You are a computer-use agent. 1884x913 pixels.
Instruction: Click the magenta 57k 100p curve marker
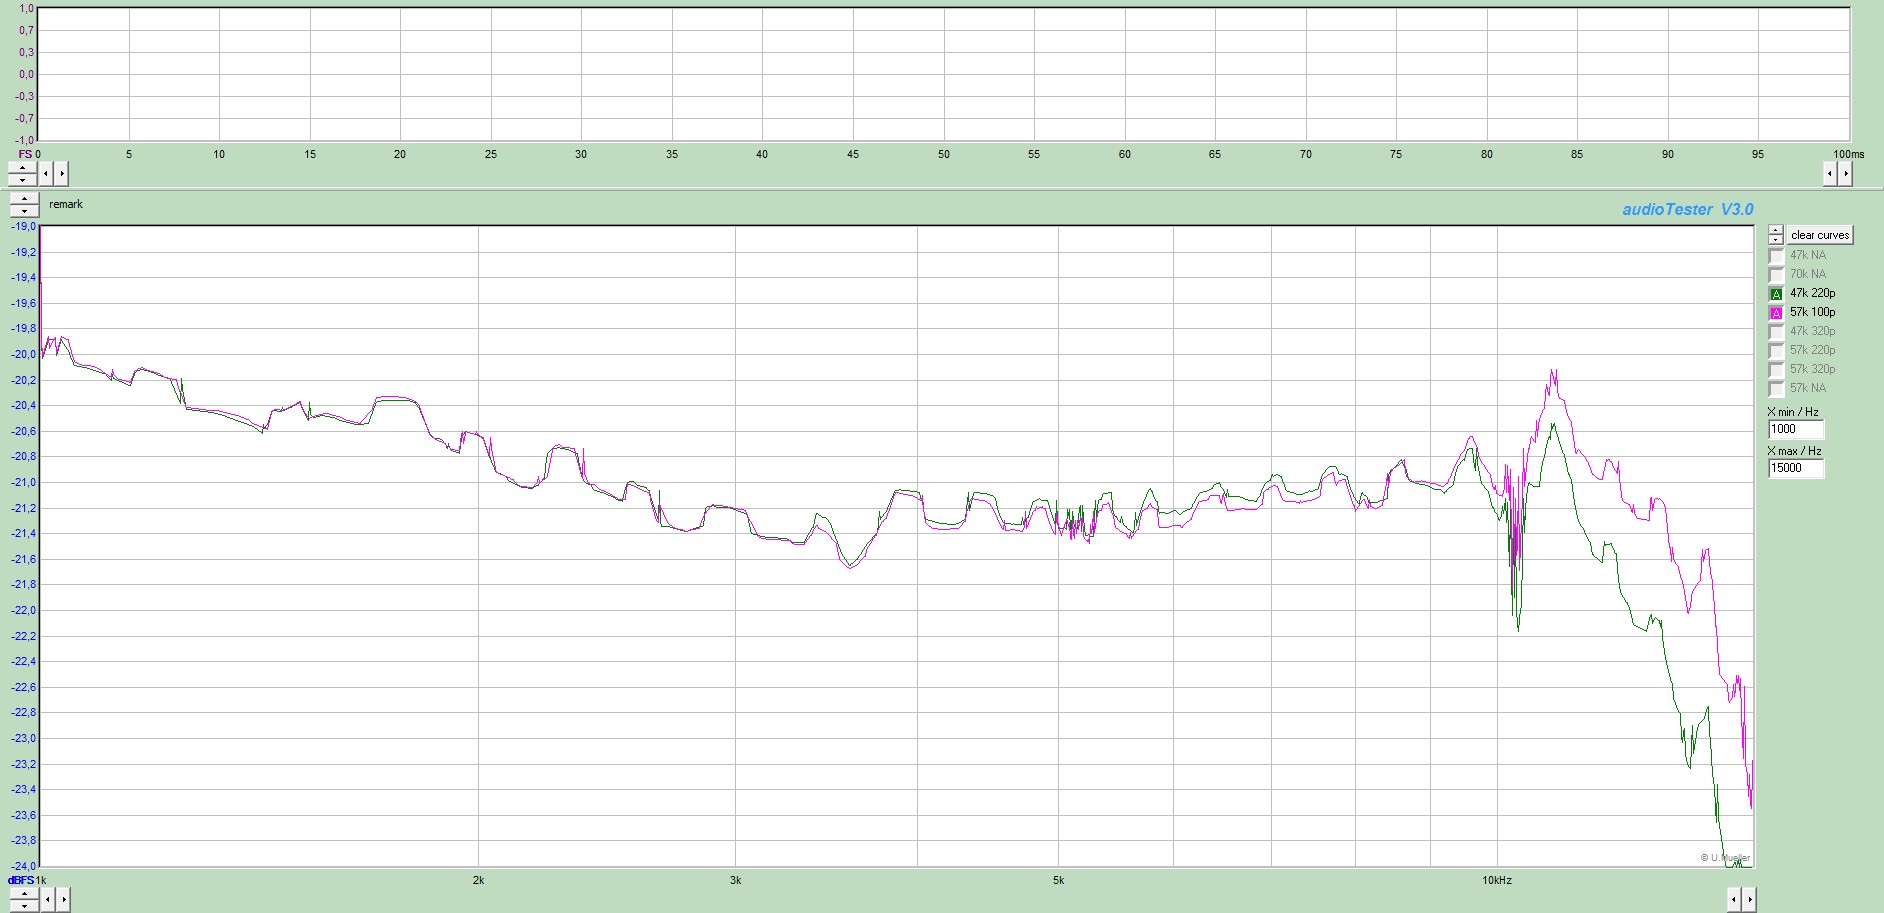[1776, 313]
